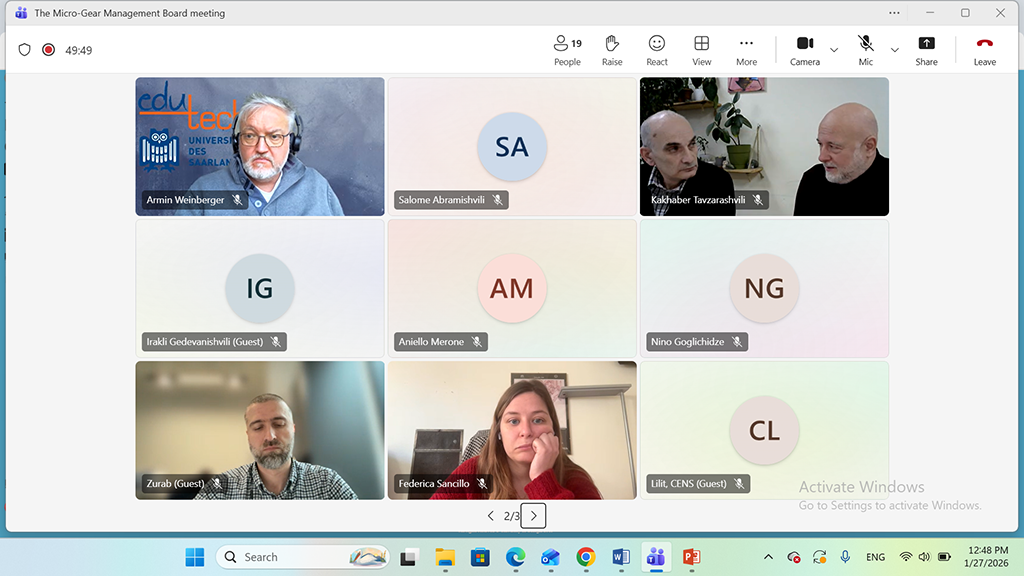The height and width of the screenshot is (576, 1024).
Task: Expand the Mic options dropdown arrow
Action: [894, 50]
